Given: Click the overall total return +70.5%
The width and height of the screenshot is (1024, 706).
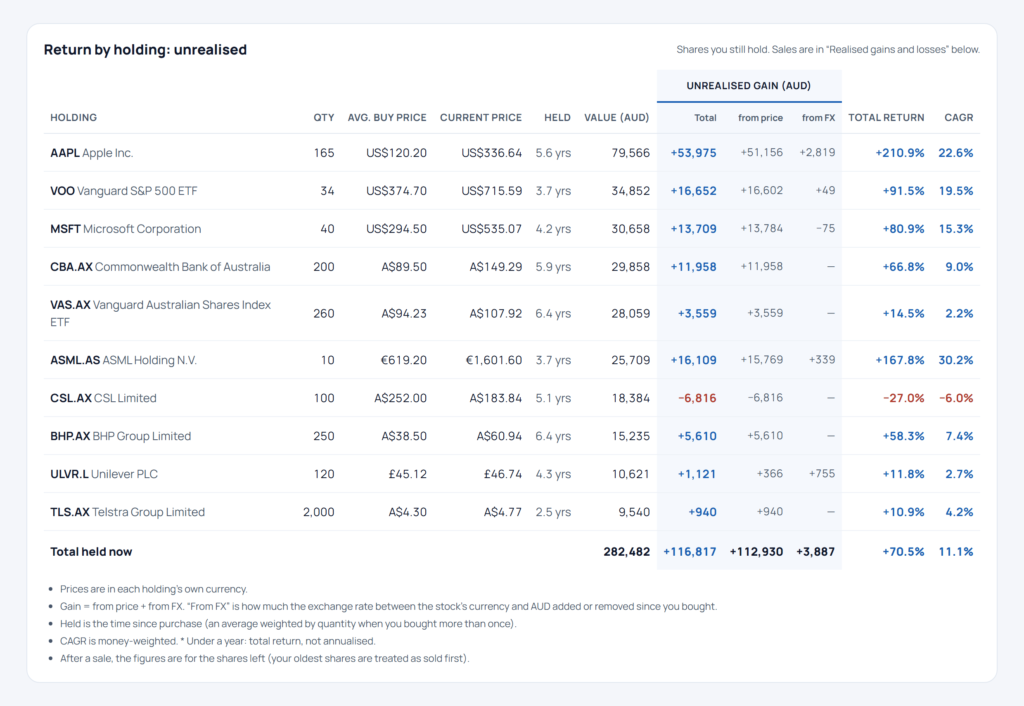Looking at the screenshot, I should [903, 552].
